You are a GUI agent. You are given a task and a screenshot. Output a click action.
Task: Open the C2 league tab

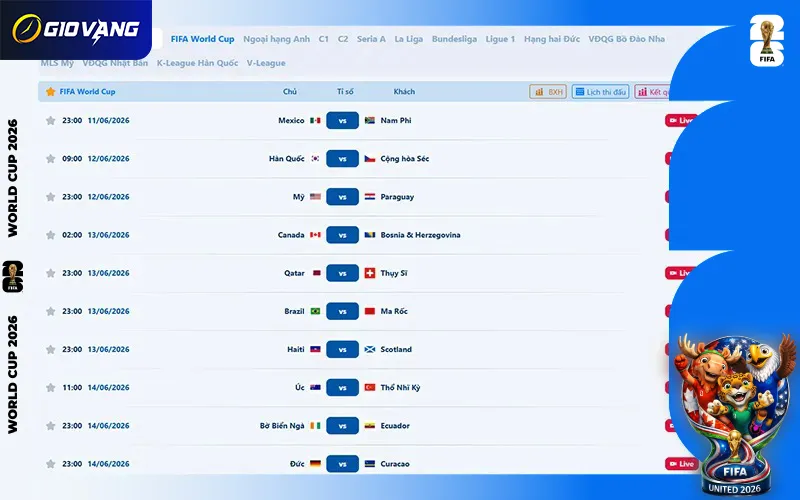(343, 39)
